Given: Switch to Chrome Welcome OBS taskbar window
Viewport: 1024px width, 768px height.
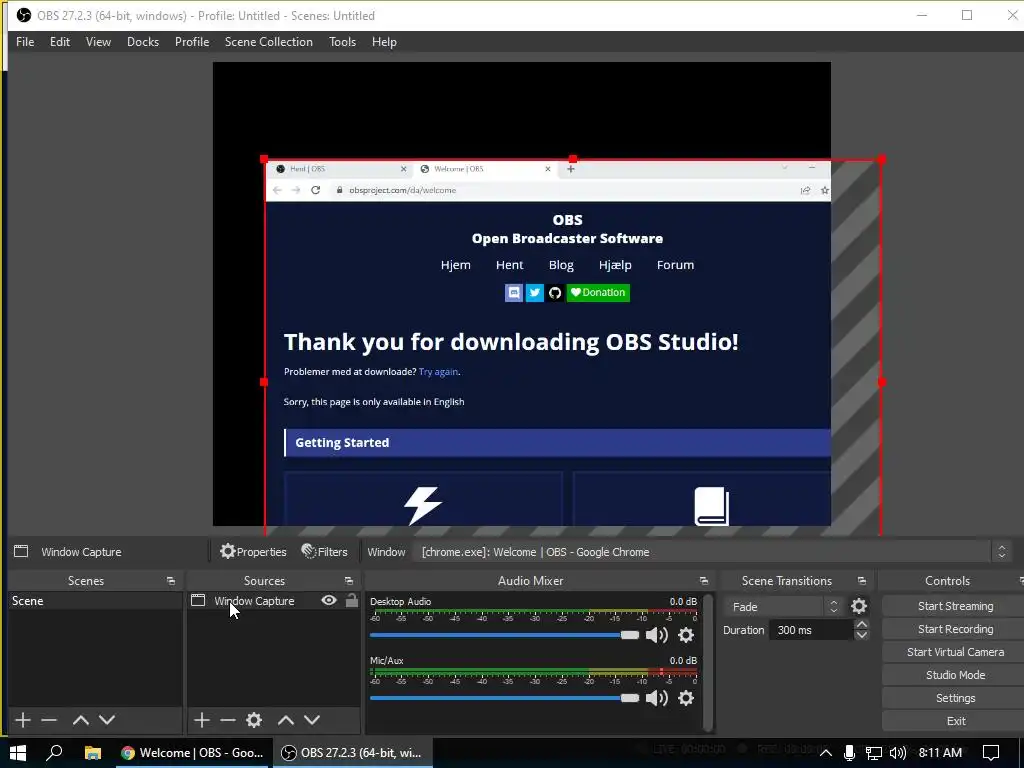Looking at the screenshot, I should tap(193, 753).
